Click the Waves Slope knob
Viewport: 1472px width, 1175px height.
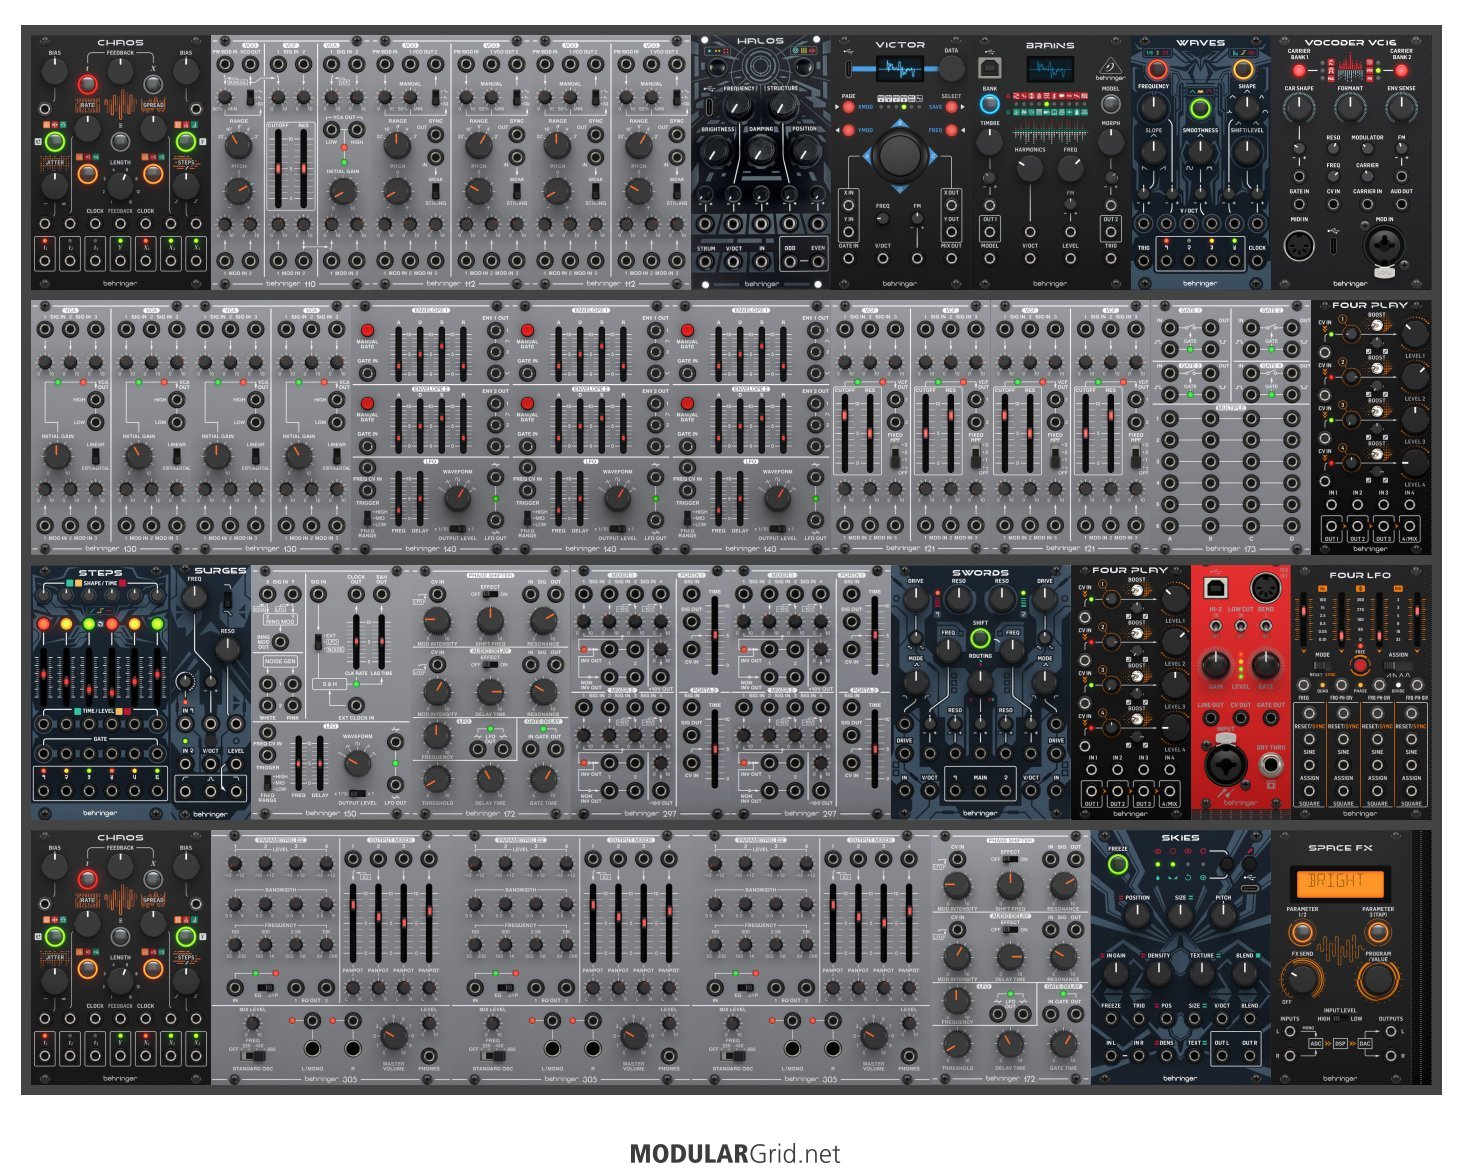[x=1154, y=151]
